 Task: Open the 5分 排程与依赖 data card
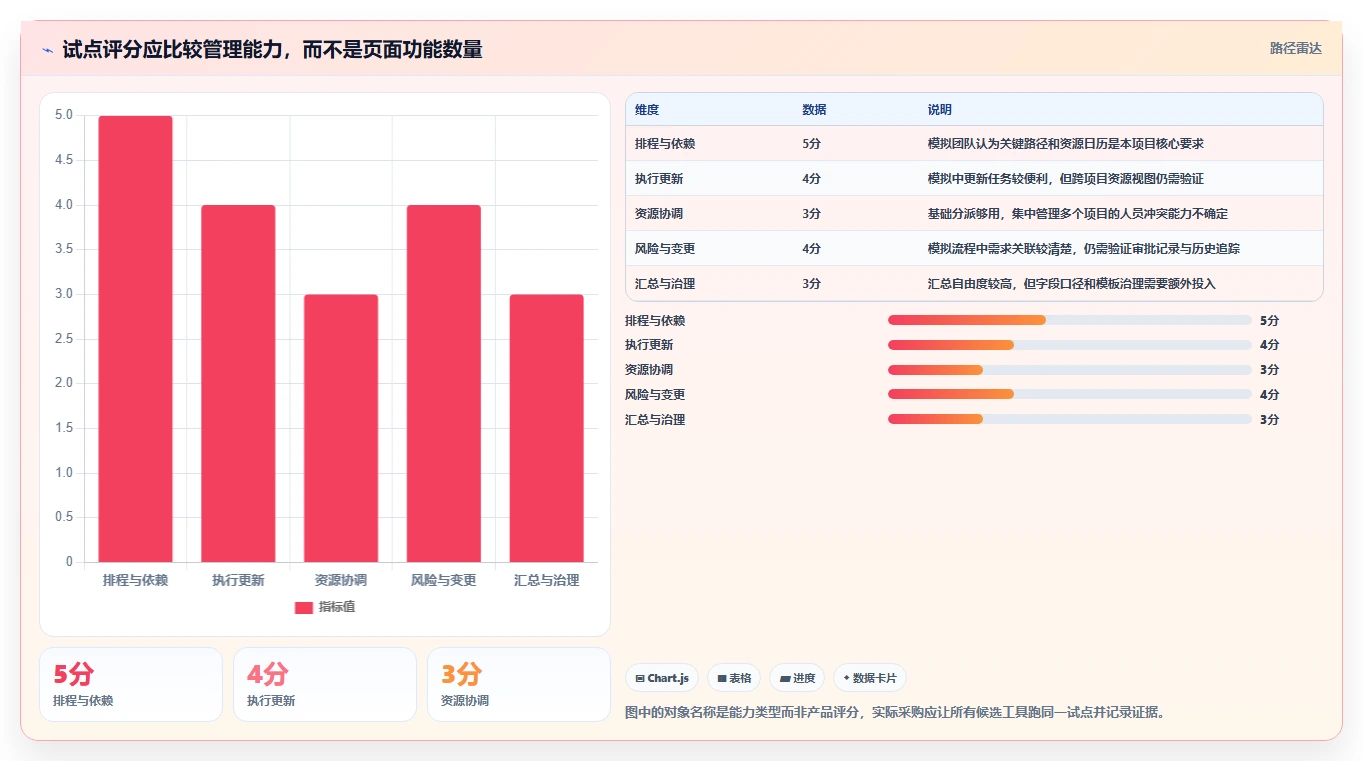coord(131,684)
